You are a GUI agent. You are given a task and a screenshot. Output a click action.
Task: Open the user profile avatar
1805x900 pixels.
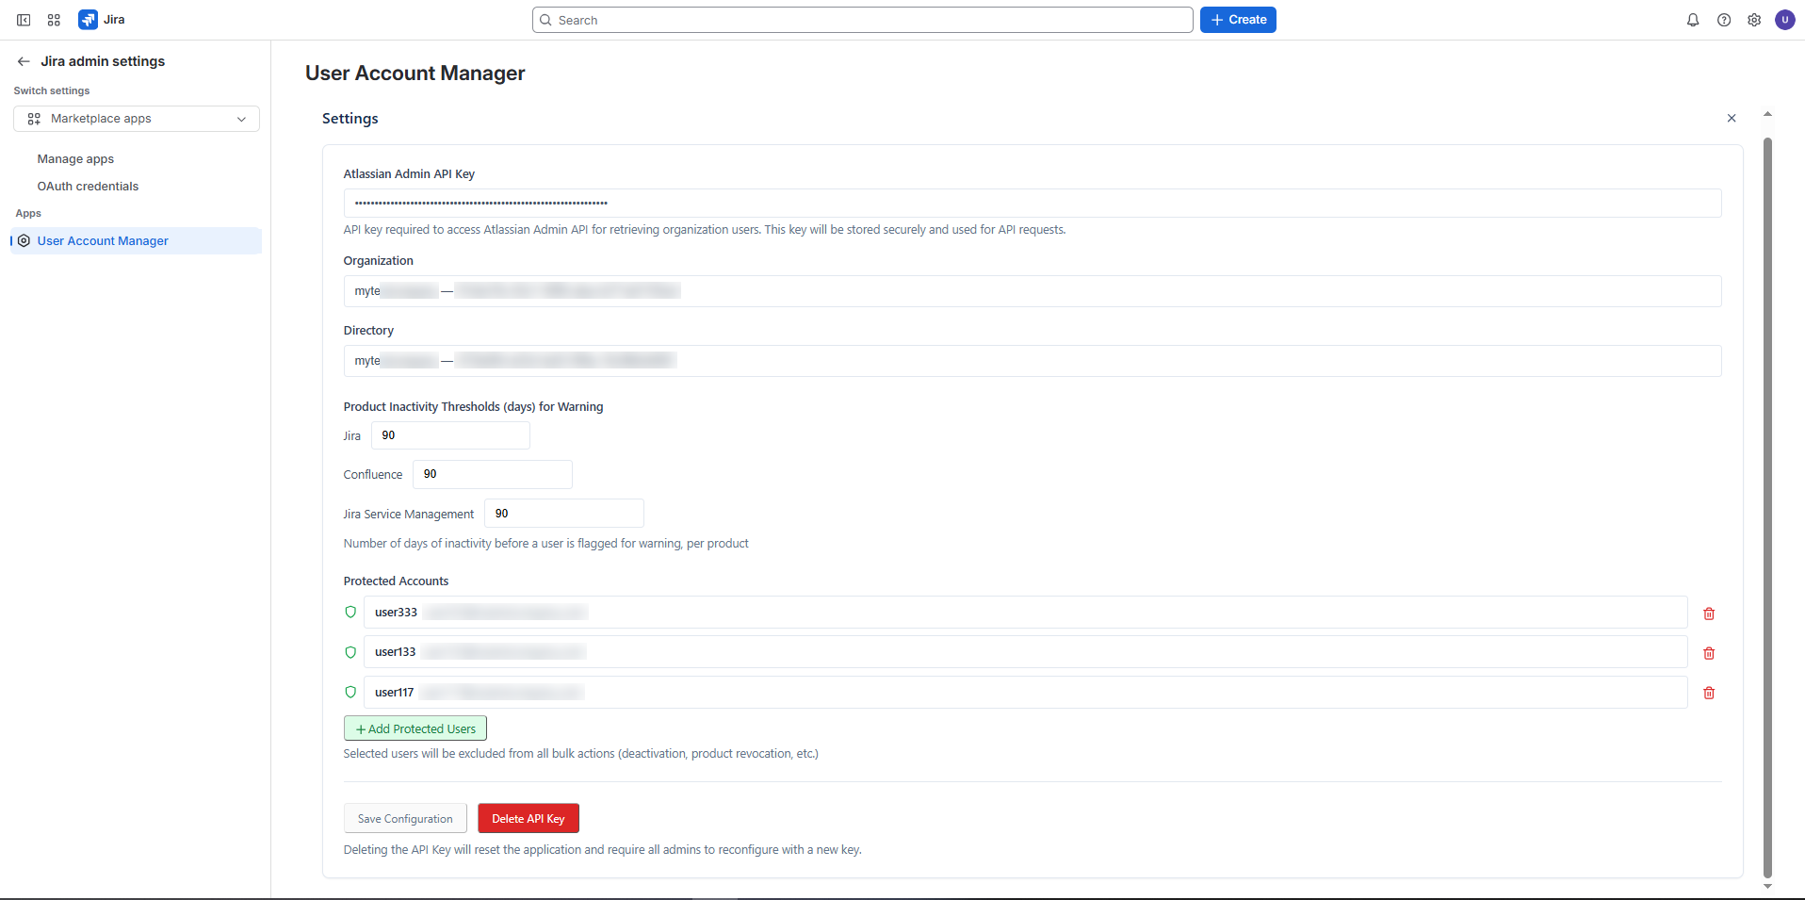click(1785, 20)
